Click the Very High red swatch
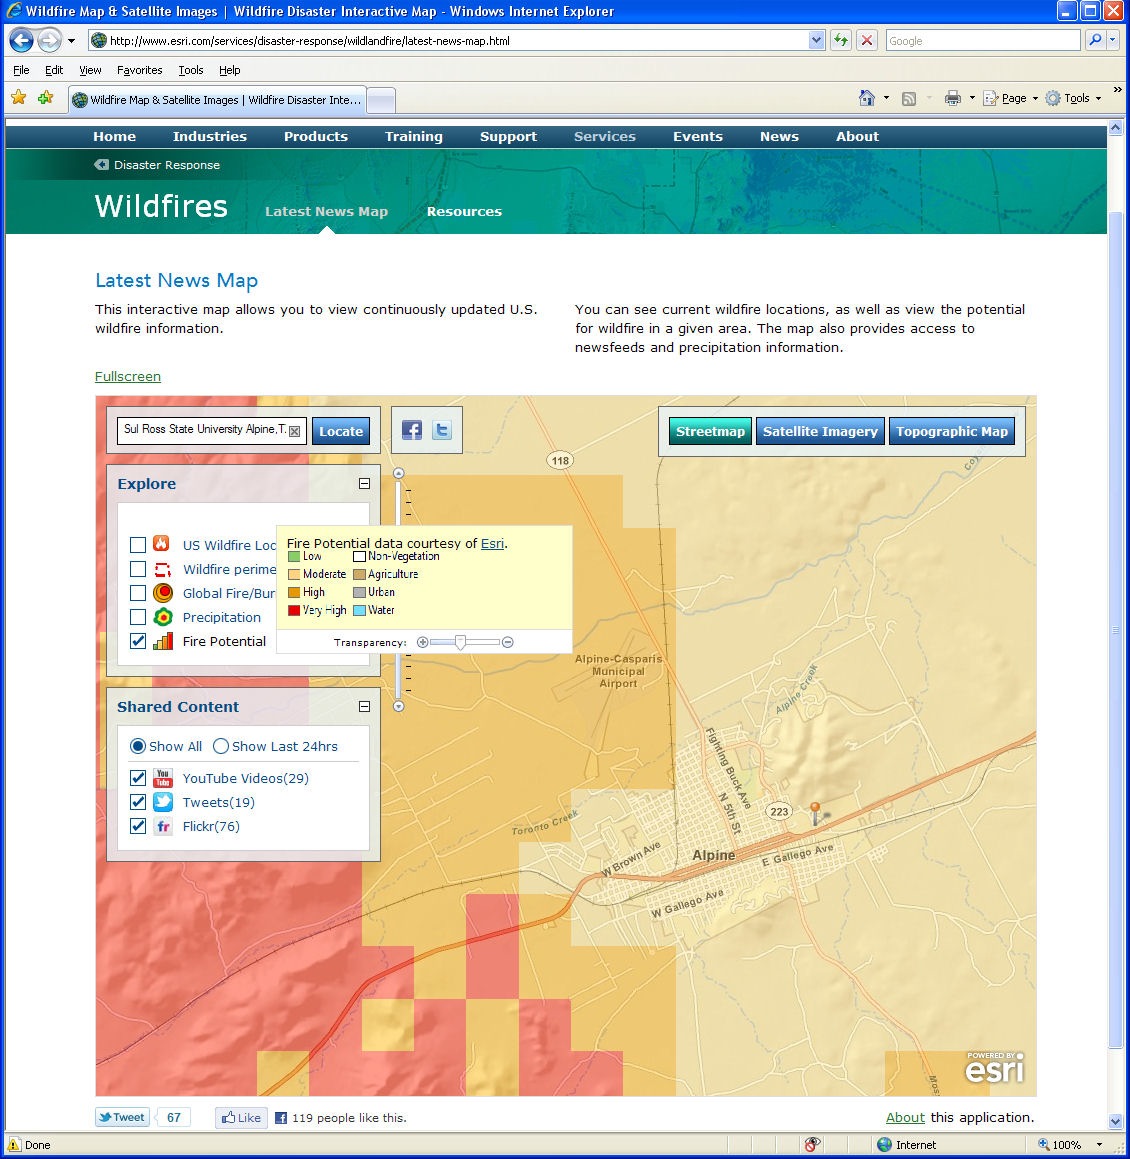Screen dimensions: 1130x1159 coord(294,610)
